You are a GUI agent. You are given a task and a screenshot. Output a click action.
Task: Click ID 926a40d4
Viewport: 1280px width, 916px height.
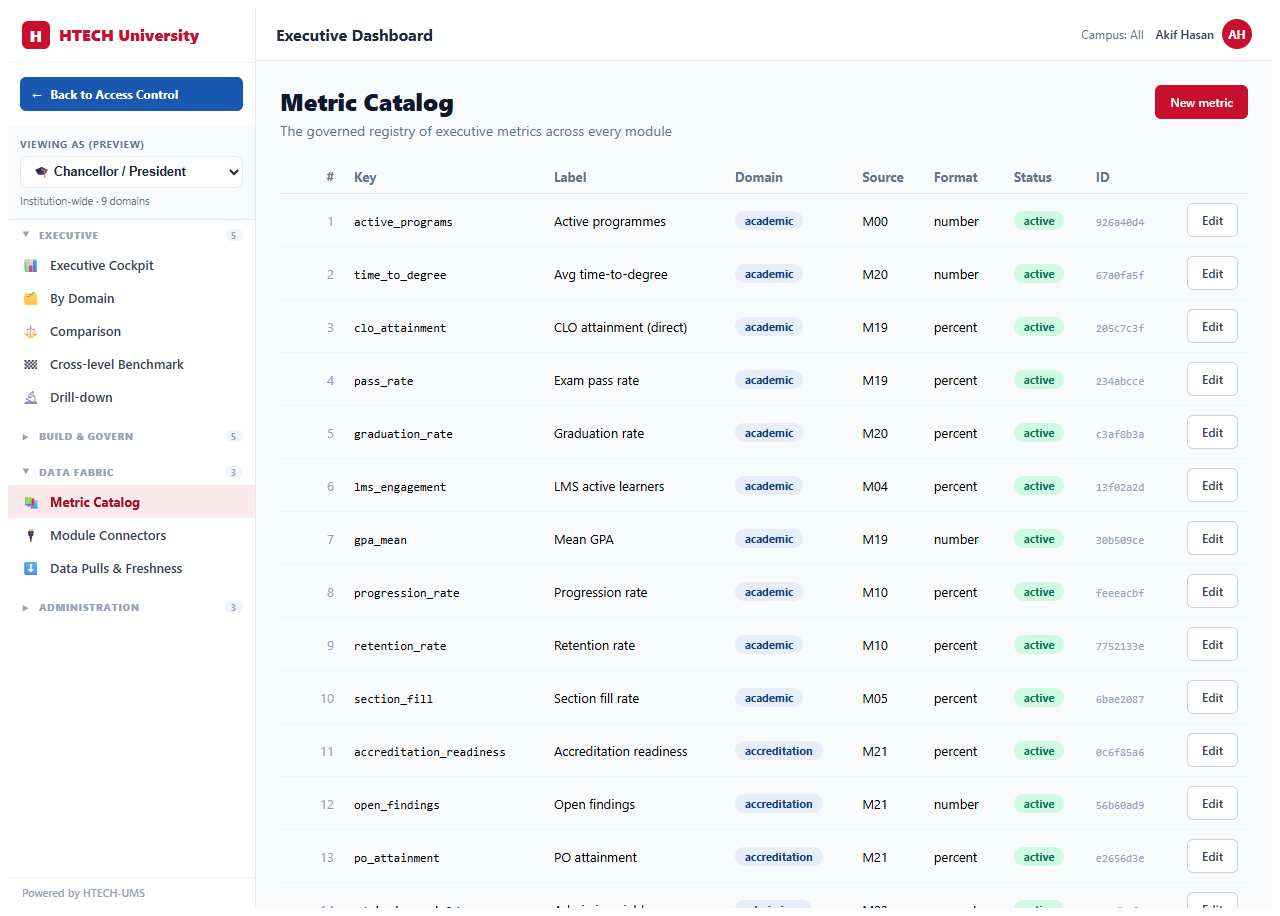pyautogui.click(x=1120, y=222)
